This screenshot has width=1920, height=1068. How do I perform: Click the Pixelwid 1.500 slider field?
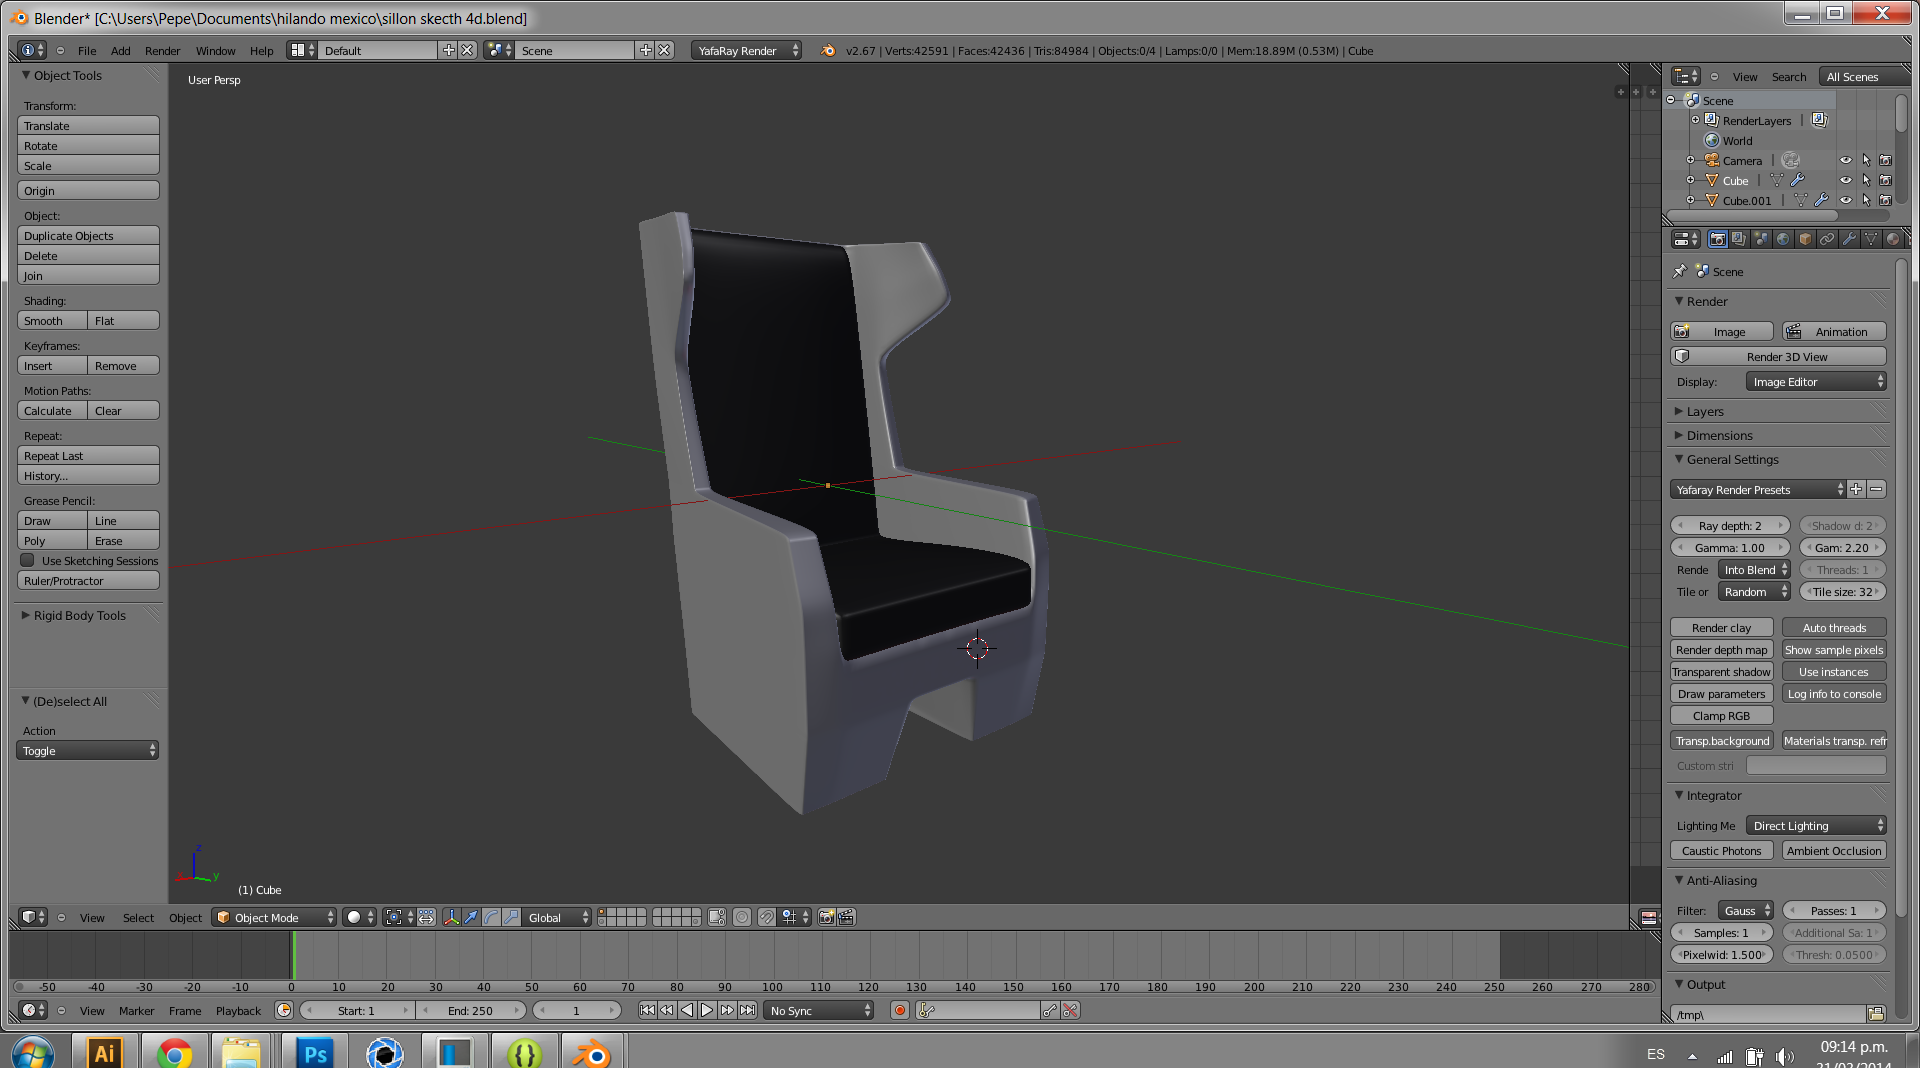coord(1721,955)
